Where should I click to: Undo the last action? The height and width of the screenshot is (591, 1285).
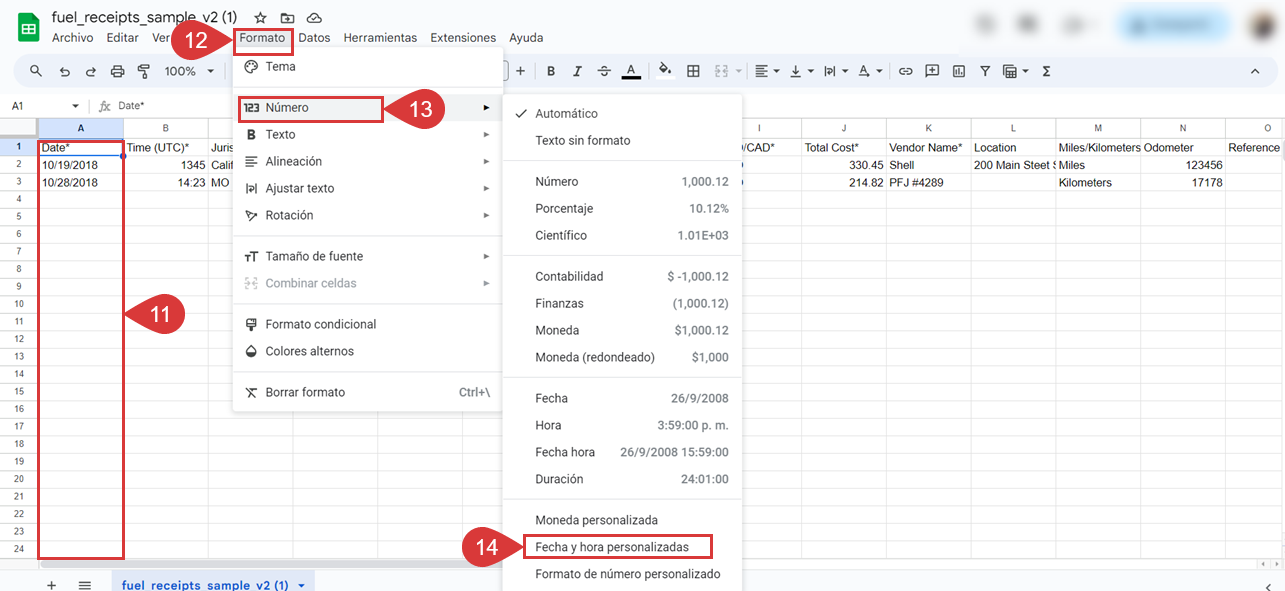click(65, 71)
